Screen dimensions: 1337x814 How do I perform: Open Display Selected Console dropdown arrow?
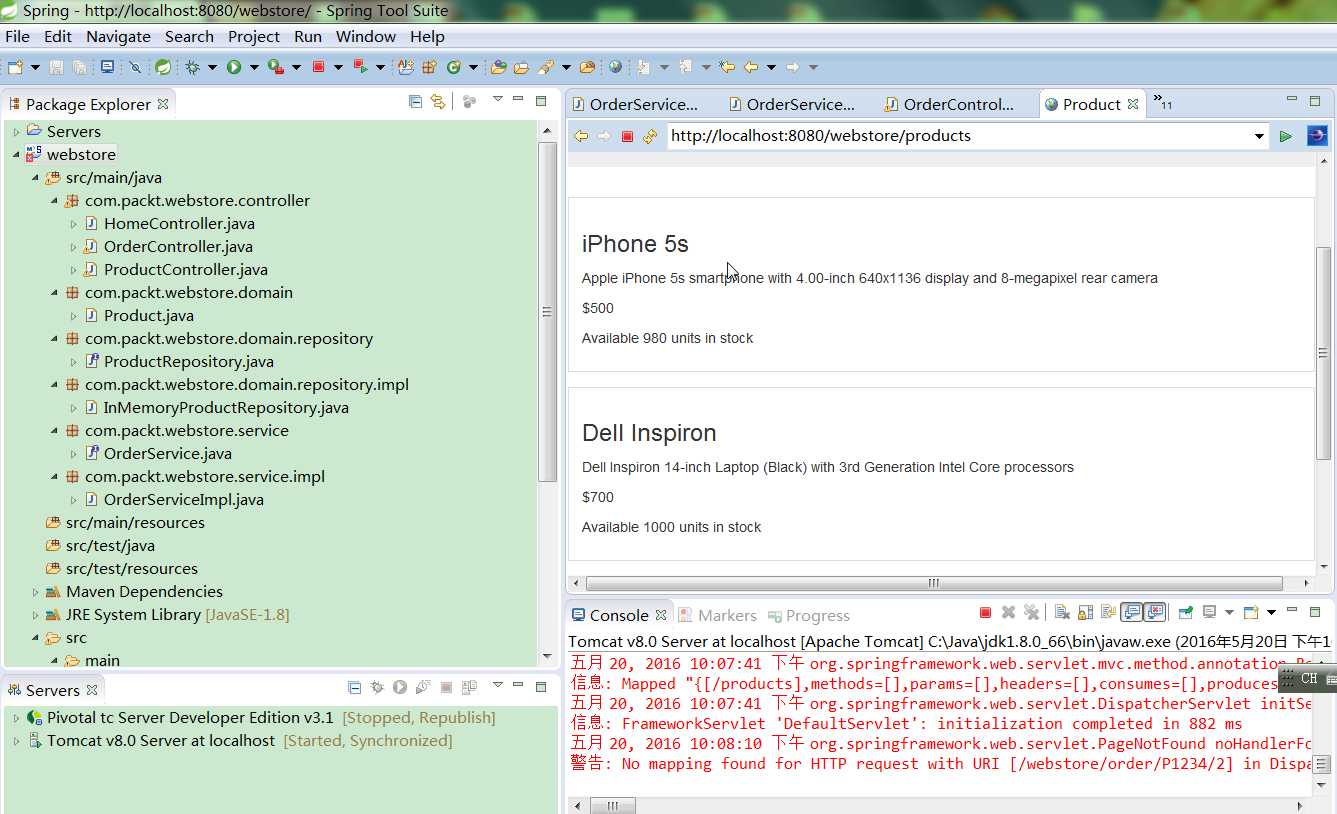tap(1229, 612)
